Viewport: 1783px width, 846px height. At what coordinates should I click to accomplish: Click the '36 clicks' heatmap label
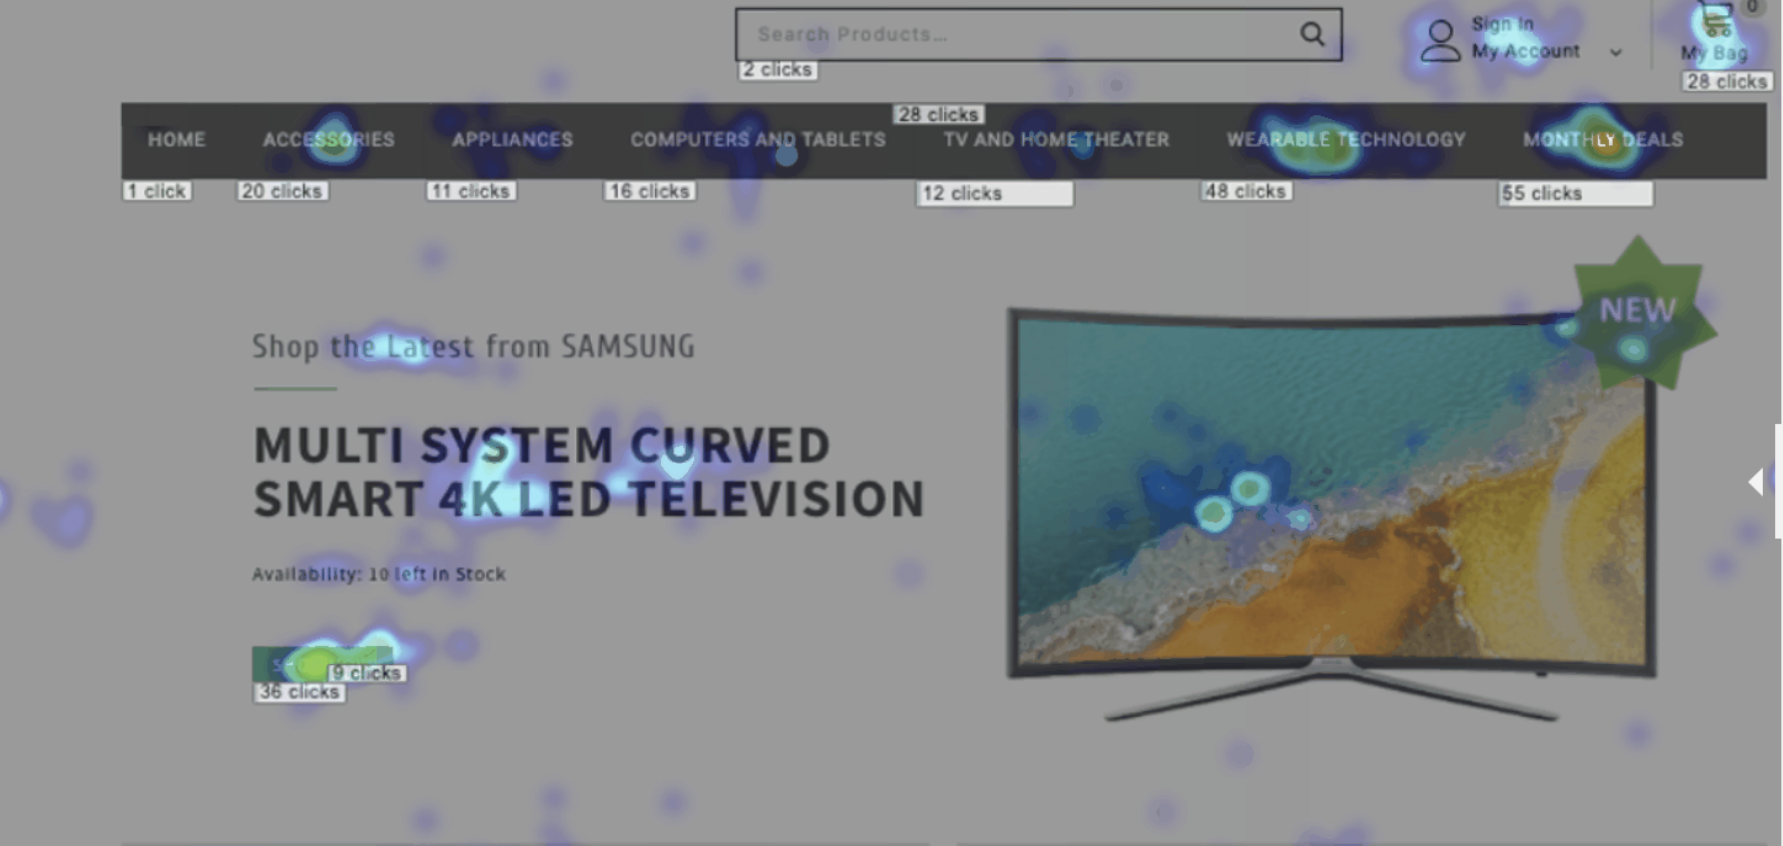(x=299, y=692)
